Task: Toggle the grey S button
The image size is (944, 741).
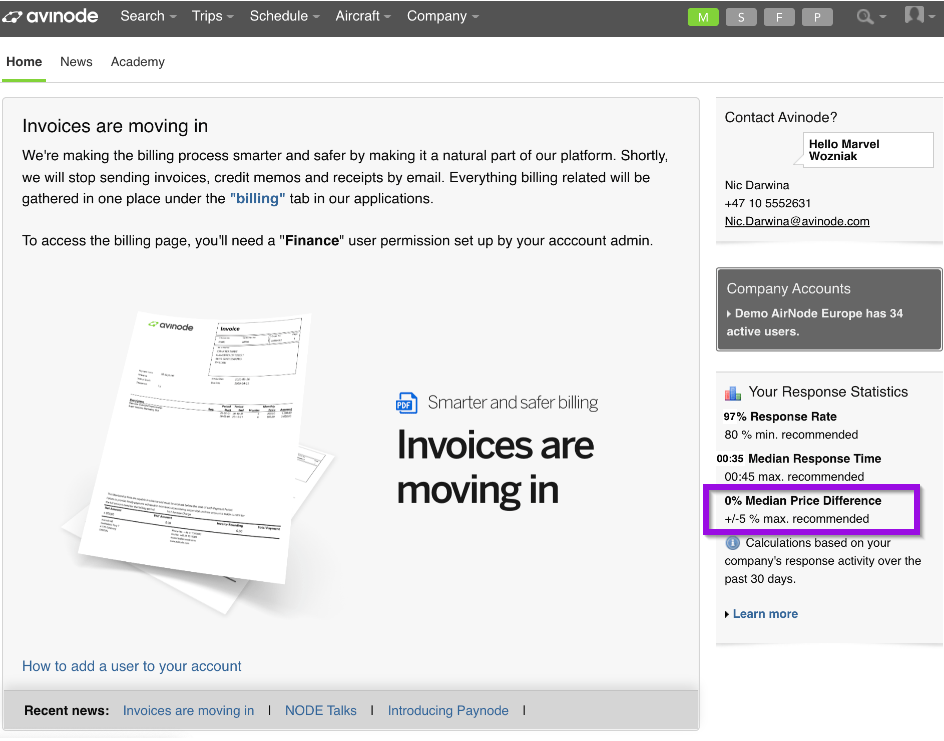Action: [x=741, y=17]
